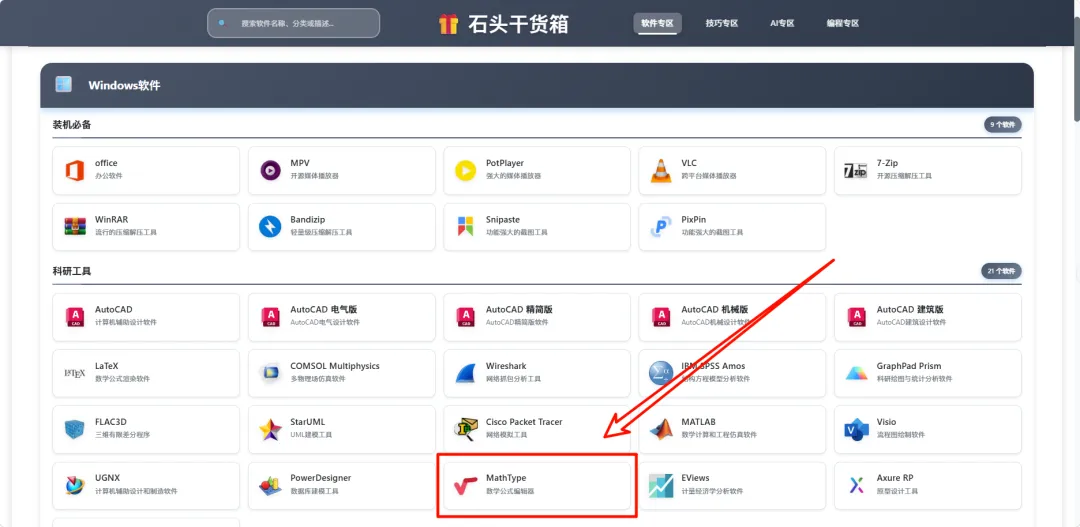Click the GraphPad Prism triangle icon
The height and width of the screenshot is (527, 1080).
[x=856, y=373]
